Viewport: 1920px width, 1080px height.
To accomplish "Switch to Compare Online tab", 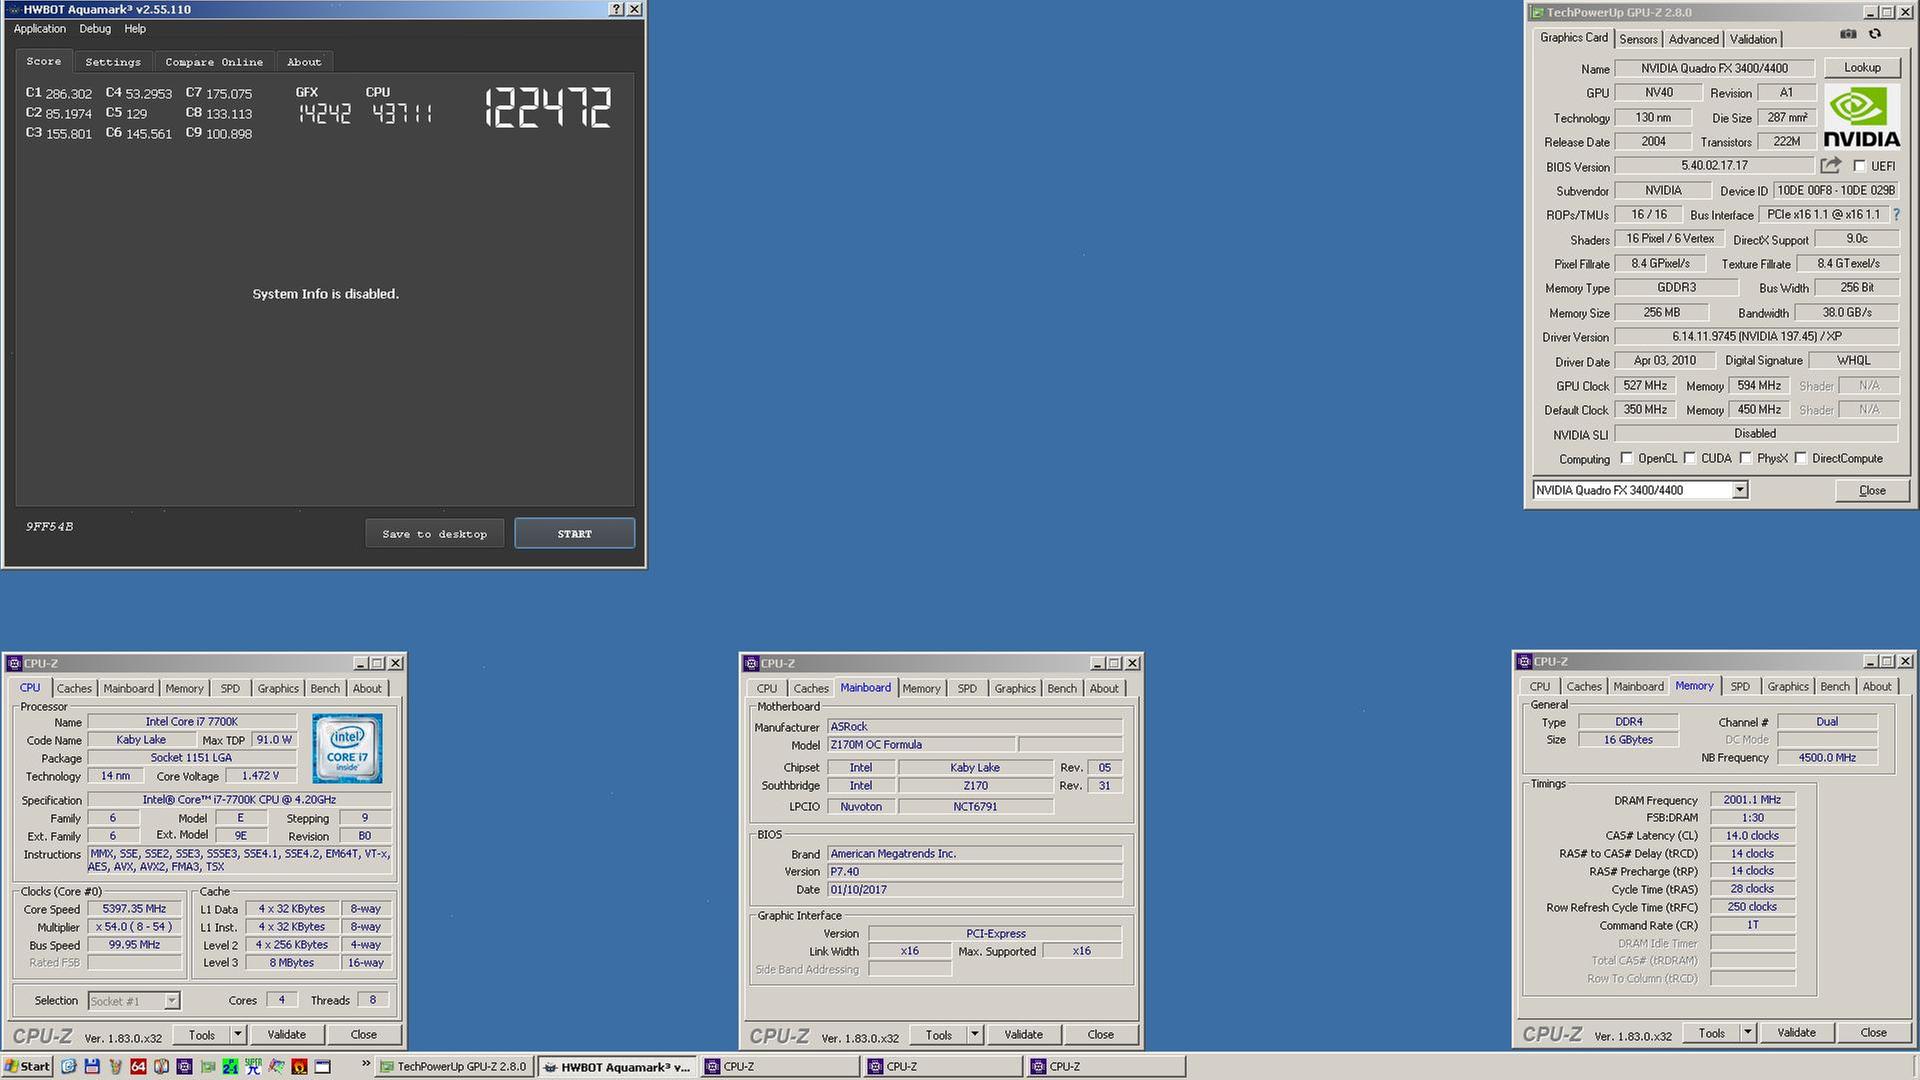I will [214, 62].
